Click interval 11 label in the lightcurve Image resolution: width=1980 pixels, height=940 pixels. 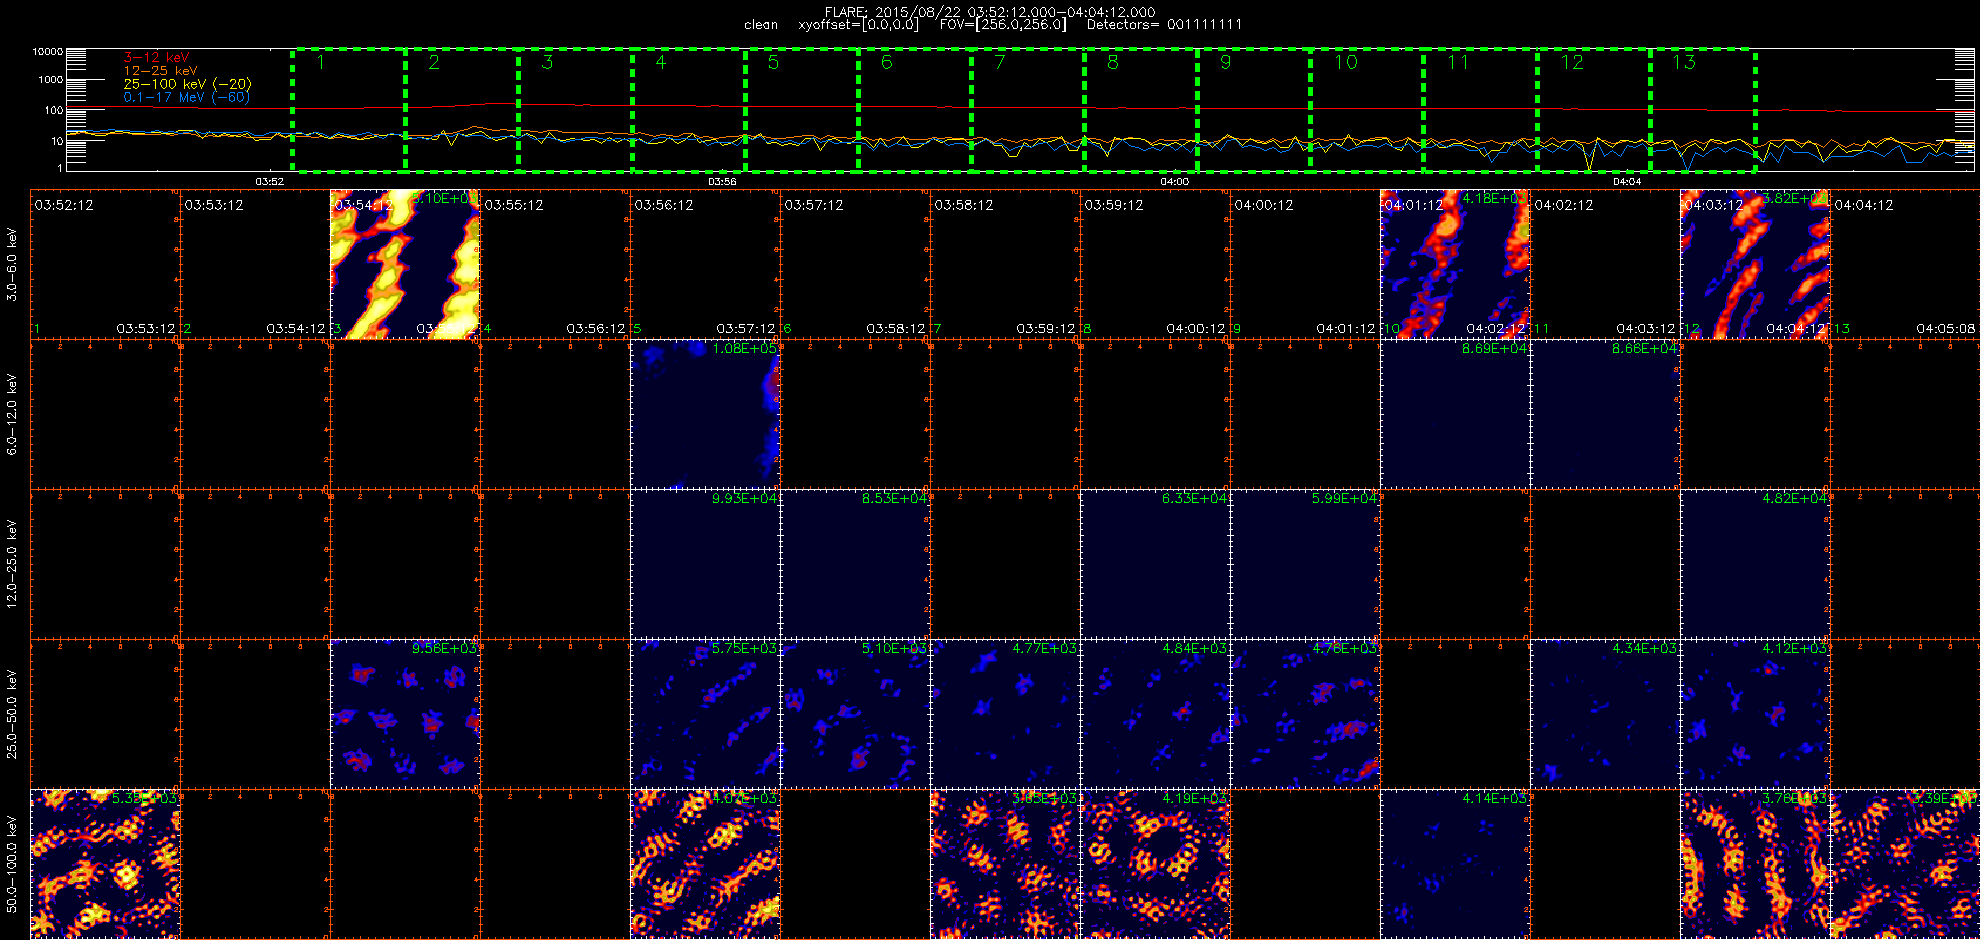pos(1458,62)
